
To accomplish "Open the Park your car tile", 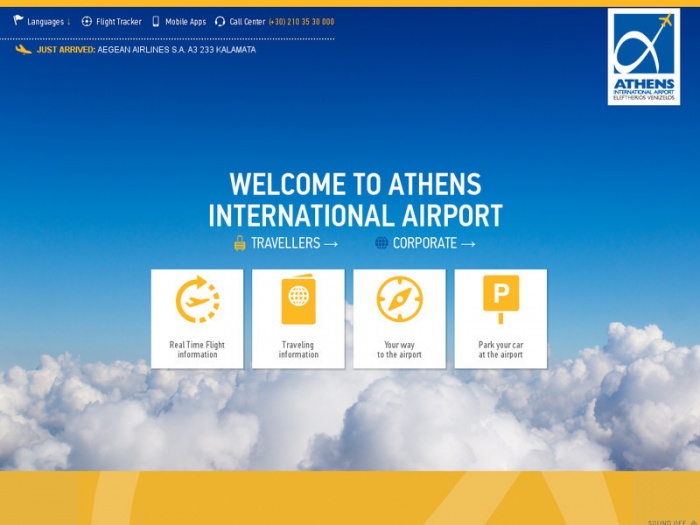I will 500,318.
